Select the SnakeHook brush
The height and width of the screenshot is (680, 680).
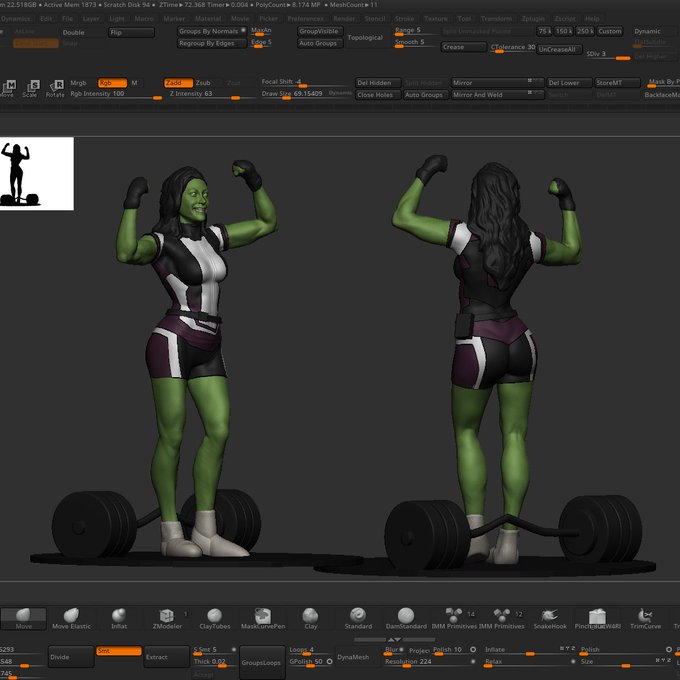click(x=550, y=618)
